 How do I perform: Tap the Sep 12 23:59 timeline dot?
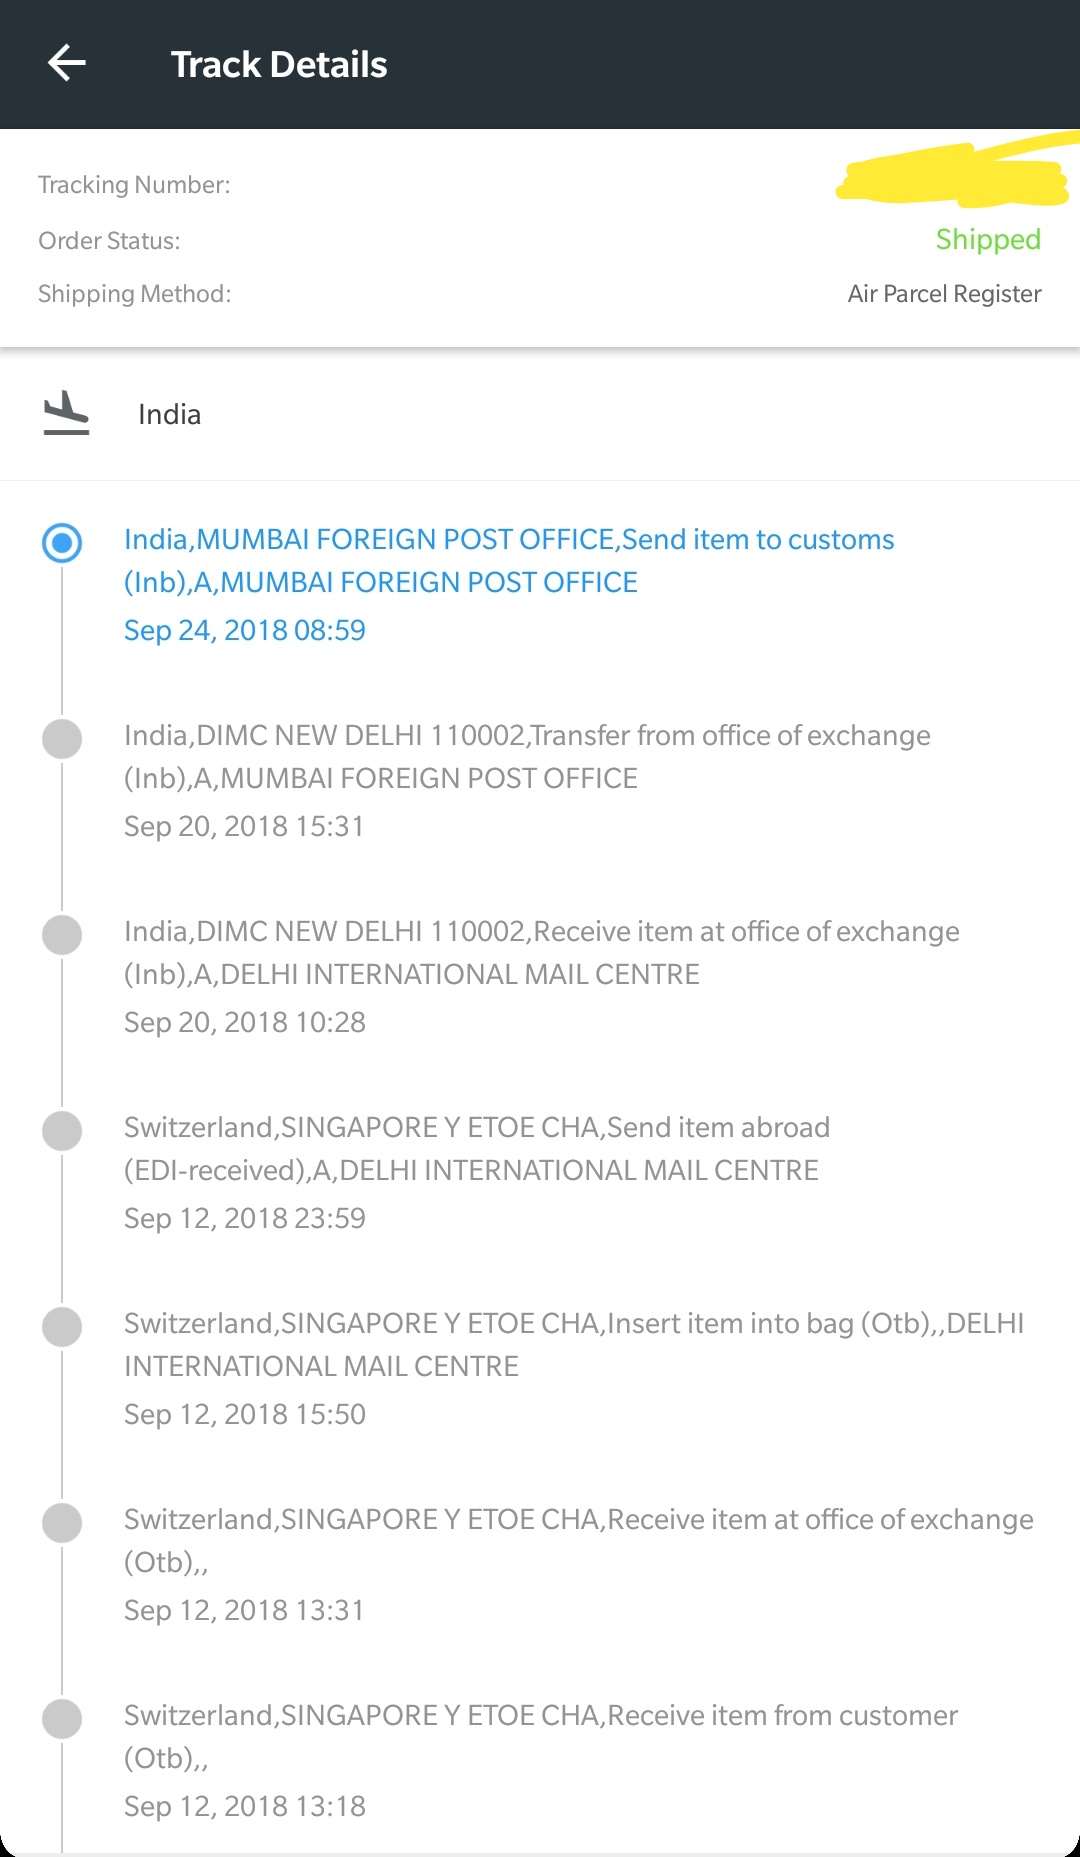[62, 1131]
